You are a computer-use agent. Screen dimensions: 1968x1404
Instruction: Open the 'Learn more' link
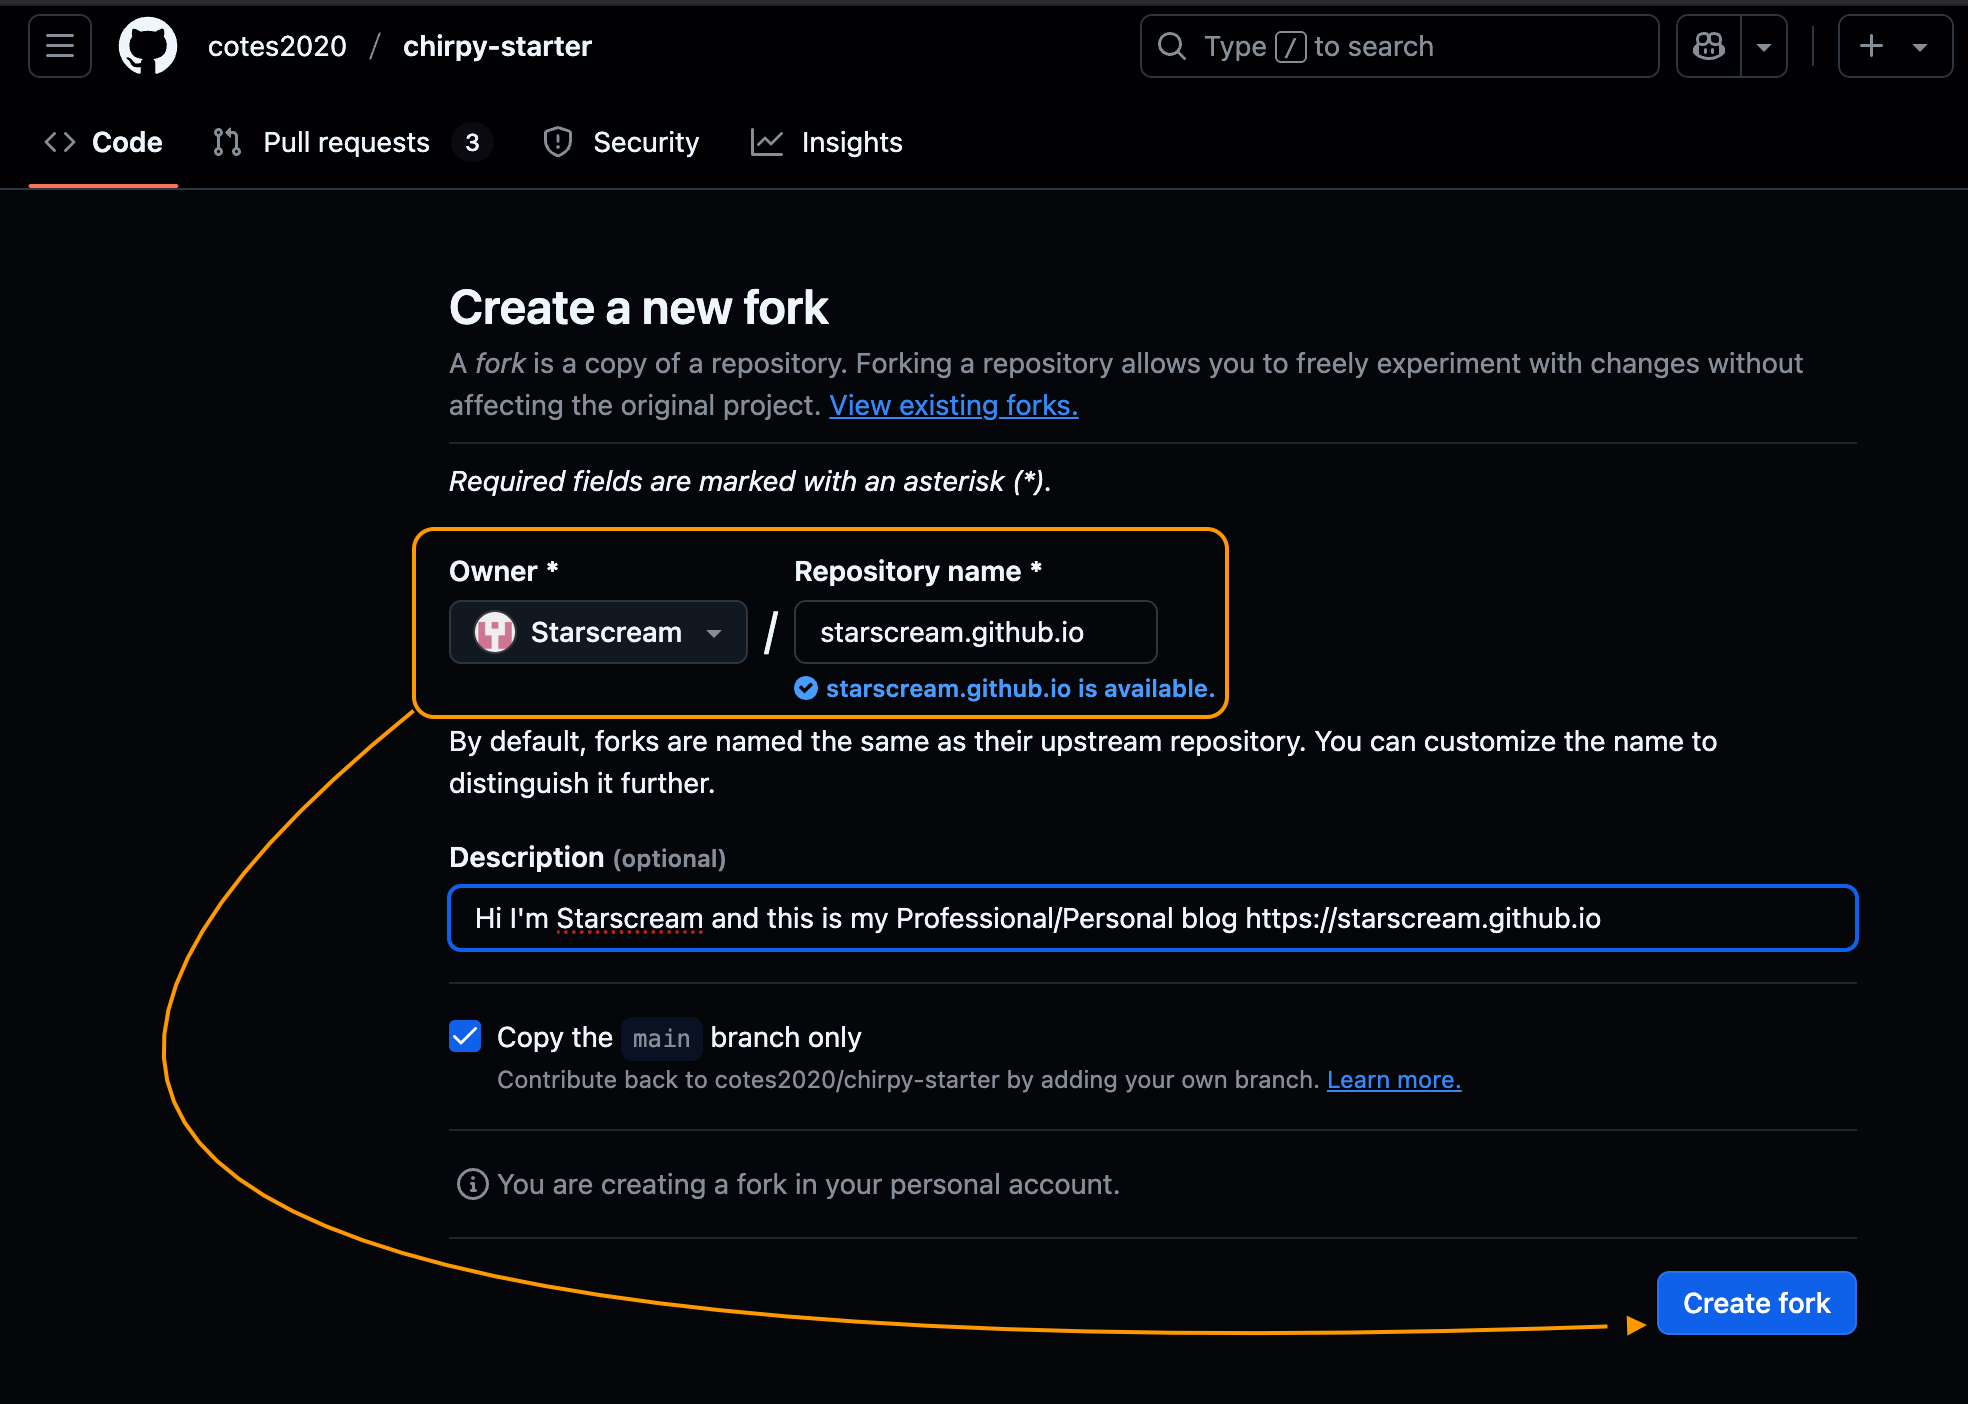(1393, 1080)
